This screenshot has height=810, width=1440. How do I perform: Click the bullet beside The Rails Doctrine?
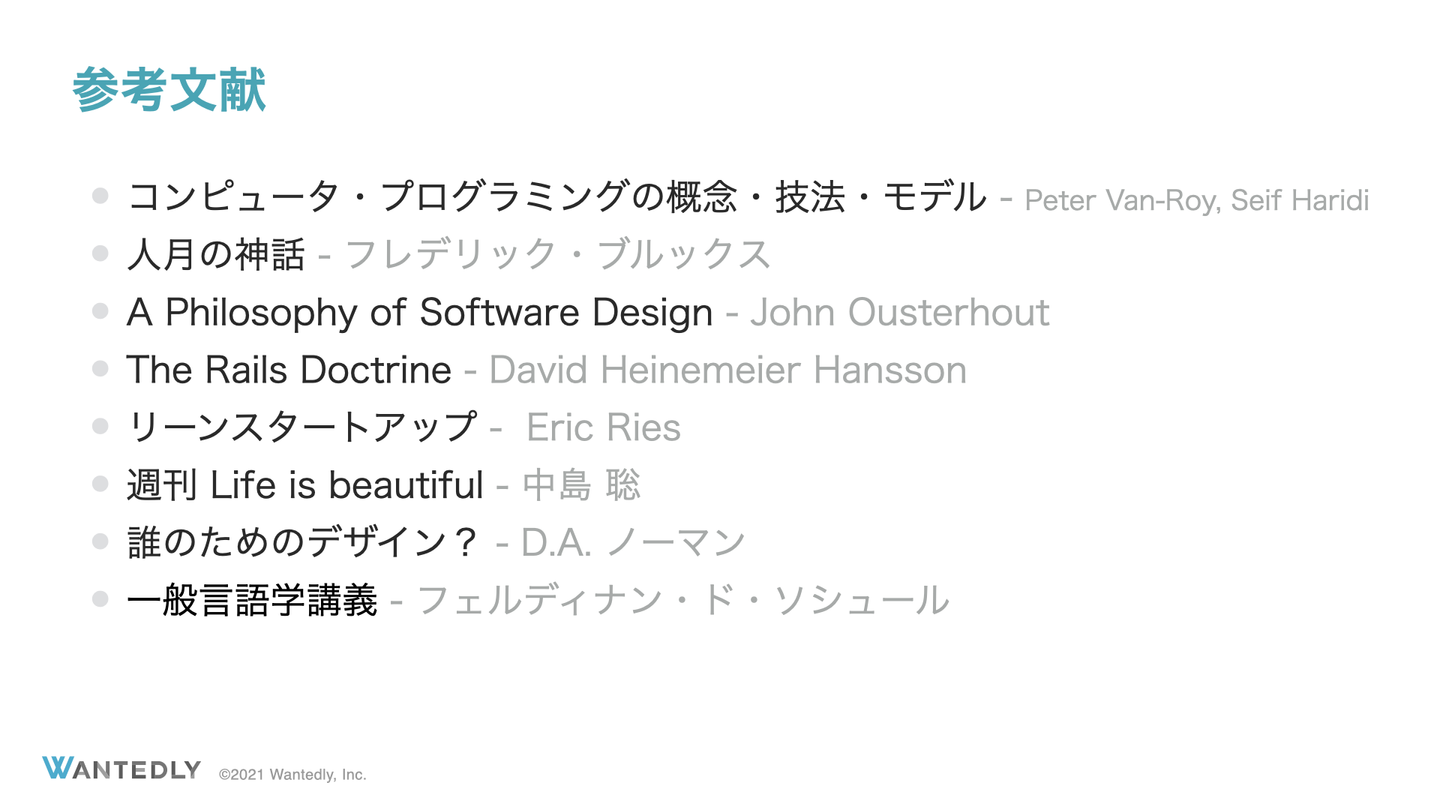(100, 369)
